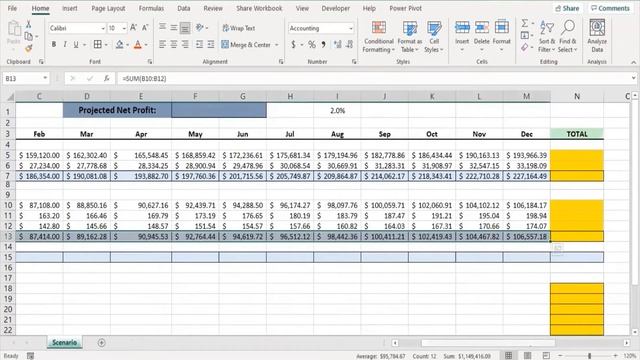This screenshot has width=640, height=360.
Task: Select the Scenario sheet tab
Action: coord(64,342)
